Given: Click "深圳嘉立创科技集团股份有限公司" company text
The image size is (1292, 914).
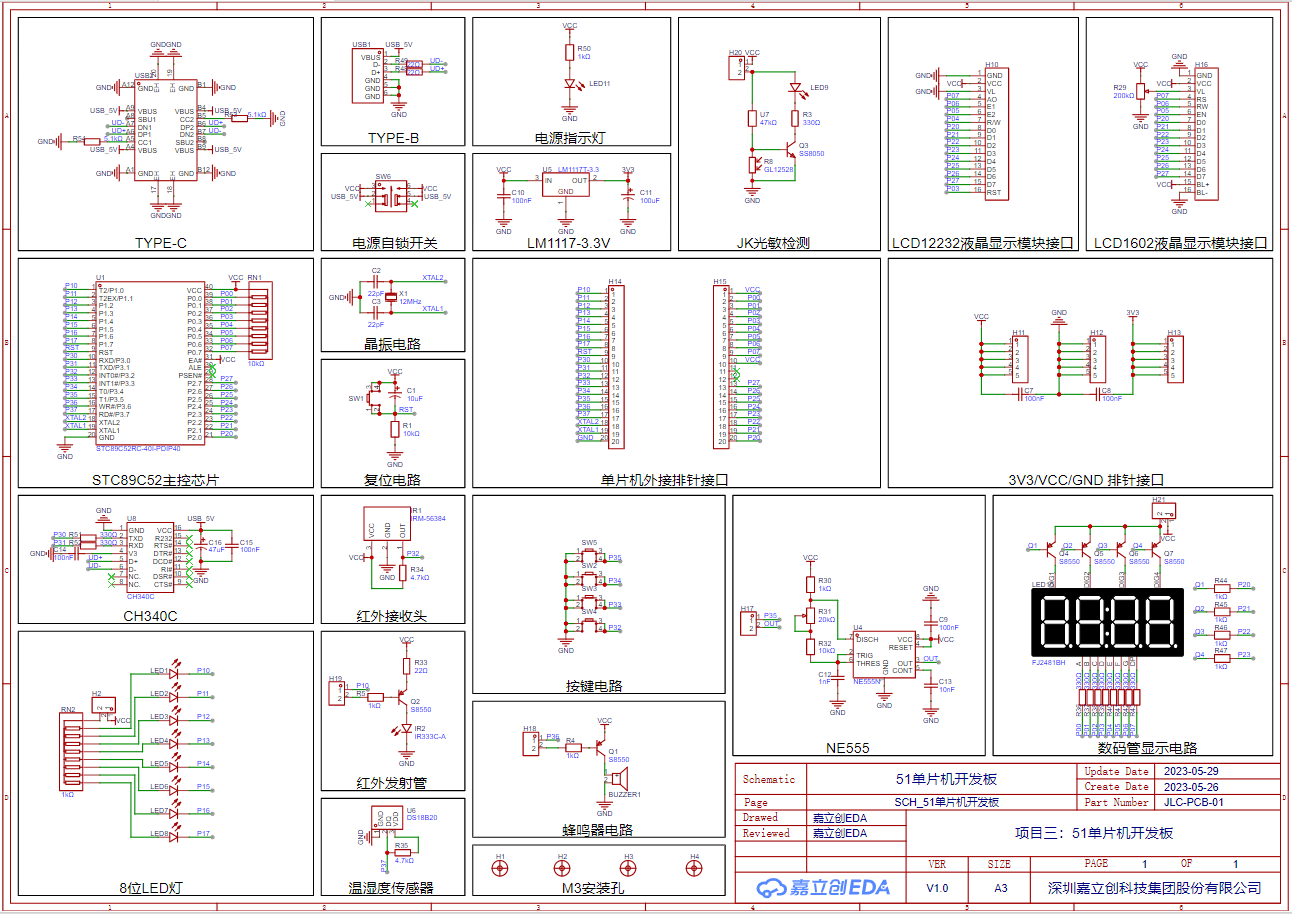Looking at the screenshot, I should pyautogui.click(x=1154, y=888).
